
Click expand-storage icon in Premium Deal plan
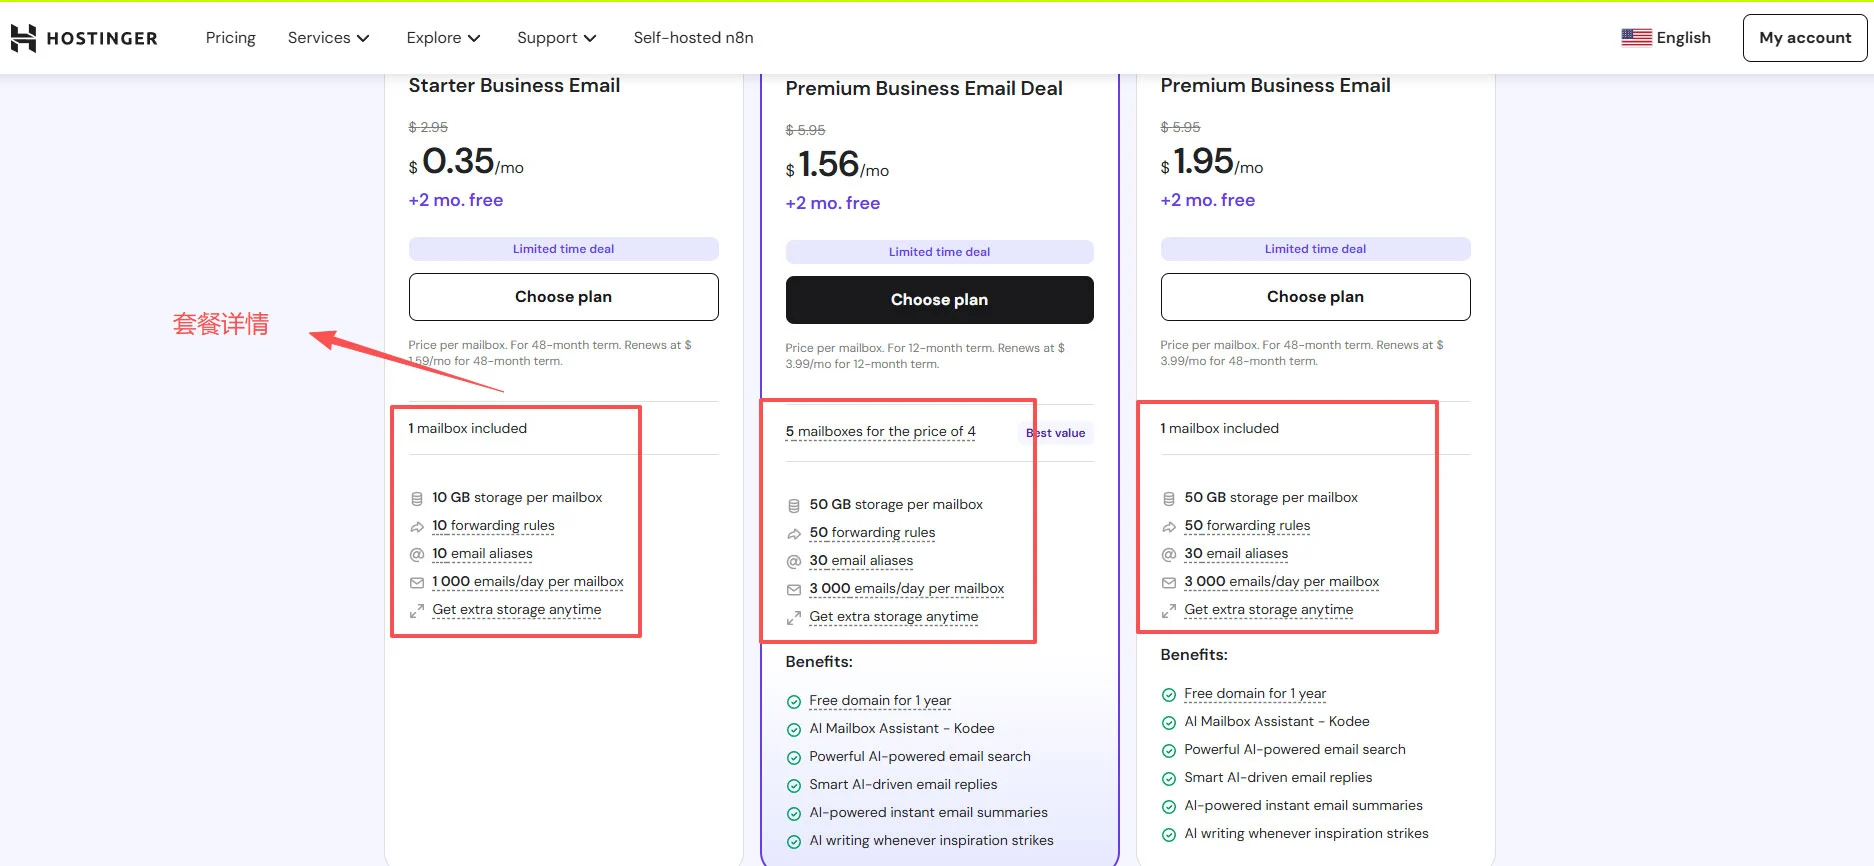[794, 617]
